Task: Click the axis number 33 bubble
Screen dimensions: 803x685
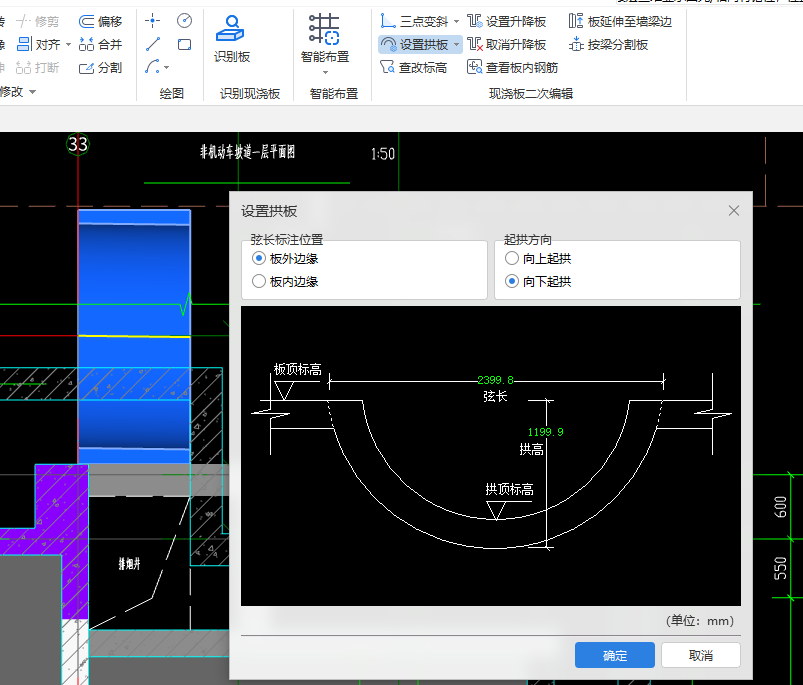Action: (x=78, y=144)
